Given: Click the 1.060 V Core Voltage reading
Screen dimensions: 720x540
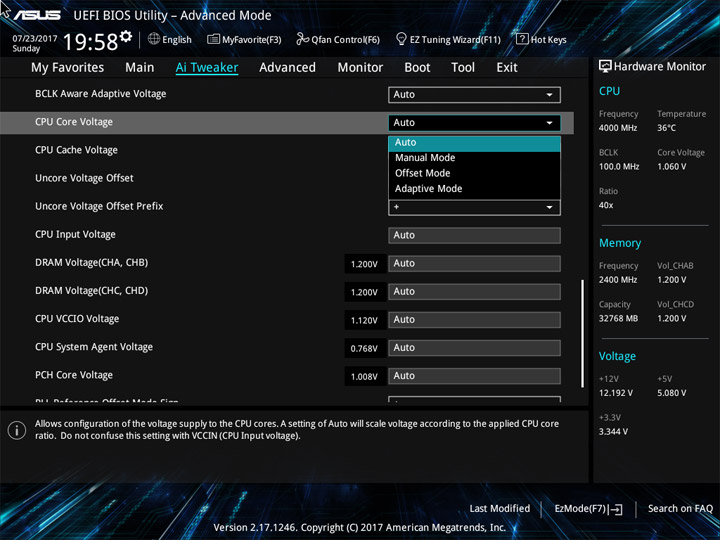Looking at the screenshot, I should coord(672,167).
